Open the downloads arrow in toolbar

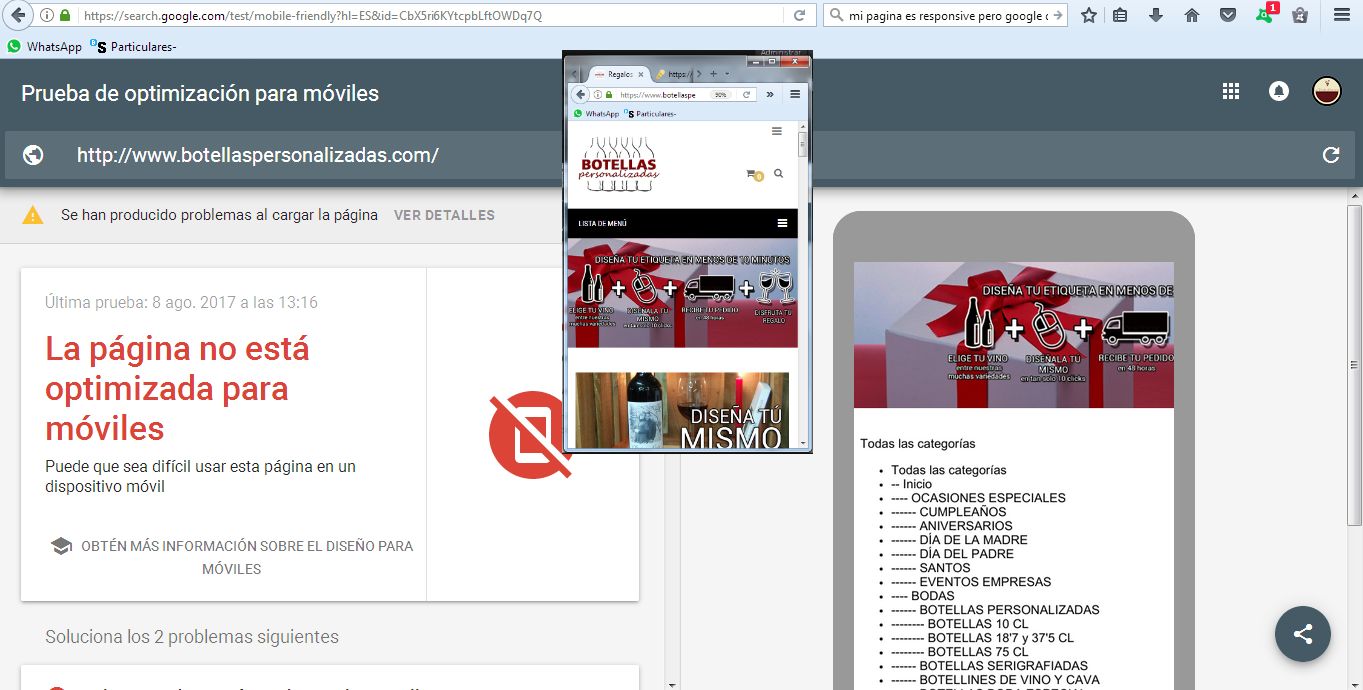(x=1156, y=16)
